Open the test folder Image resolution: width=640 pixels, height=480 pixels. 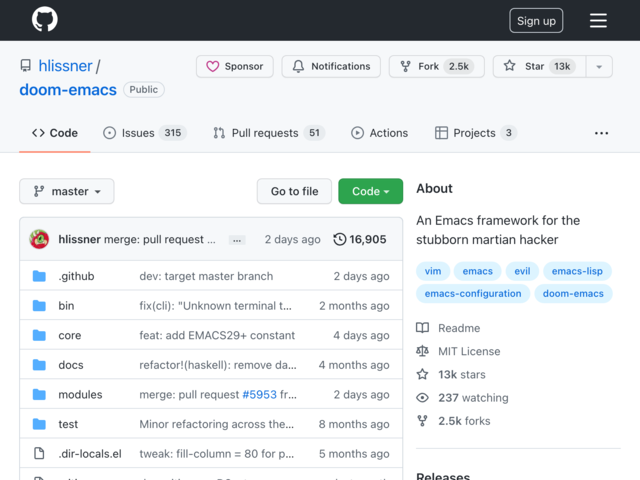pos(68,424)
